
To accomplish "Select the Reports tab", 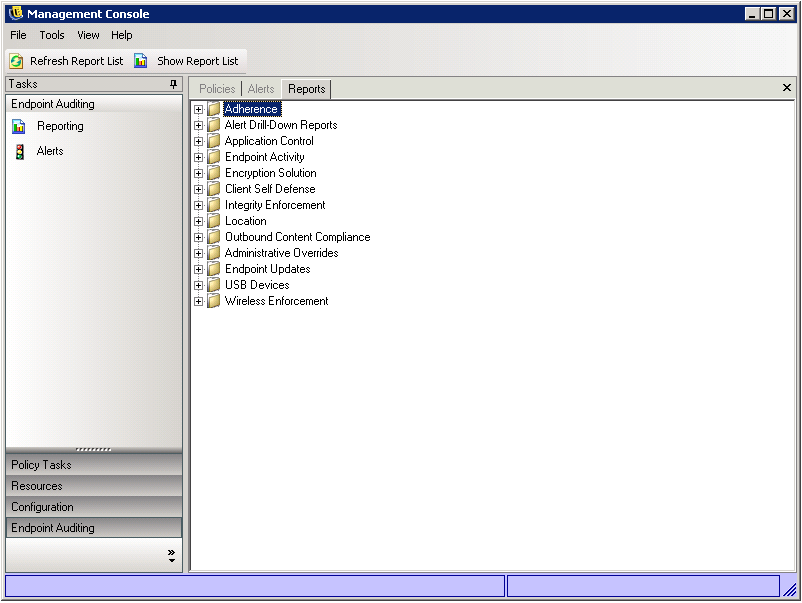I will click(306, 89).
